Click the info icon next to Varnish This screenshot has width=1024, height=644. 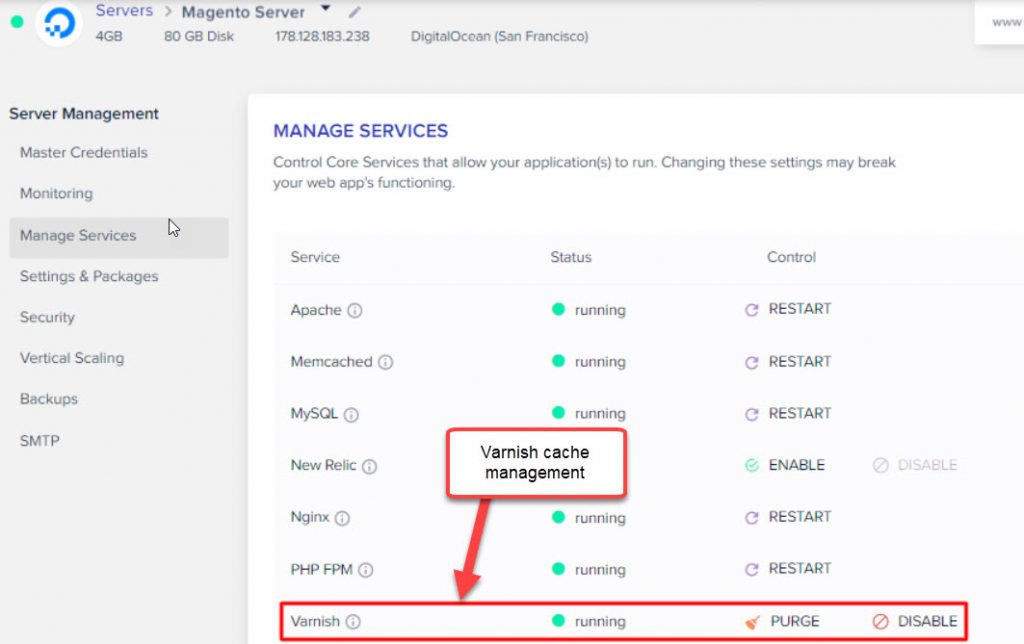click(353, 621)
